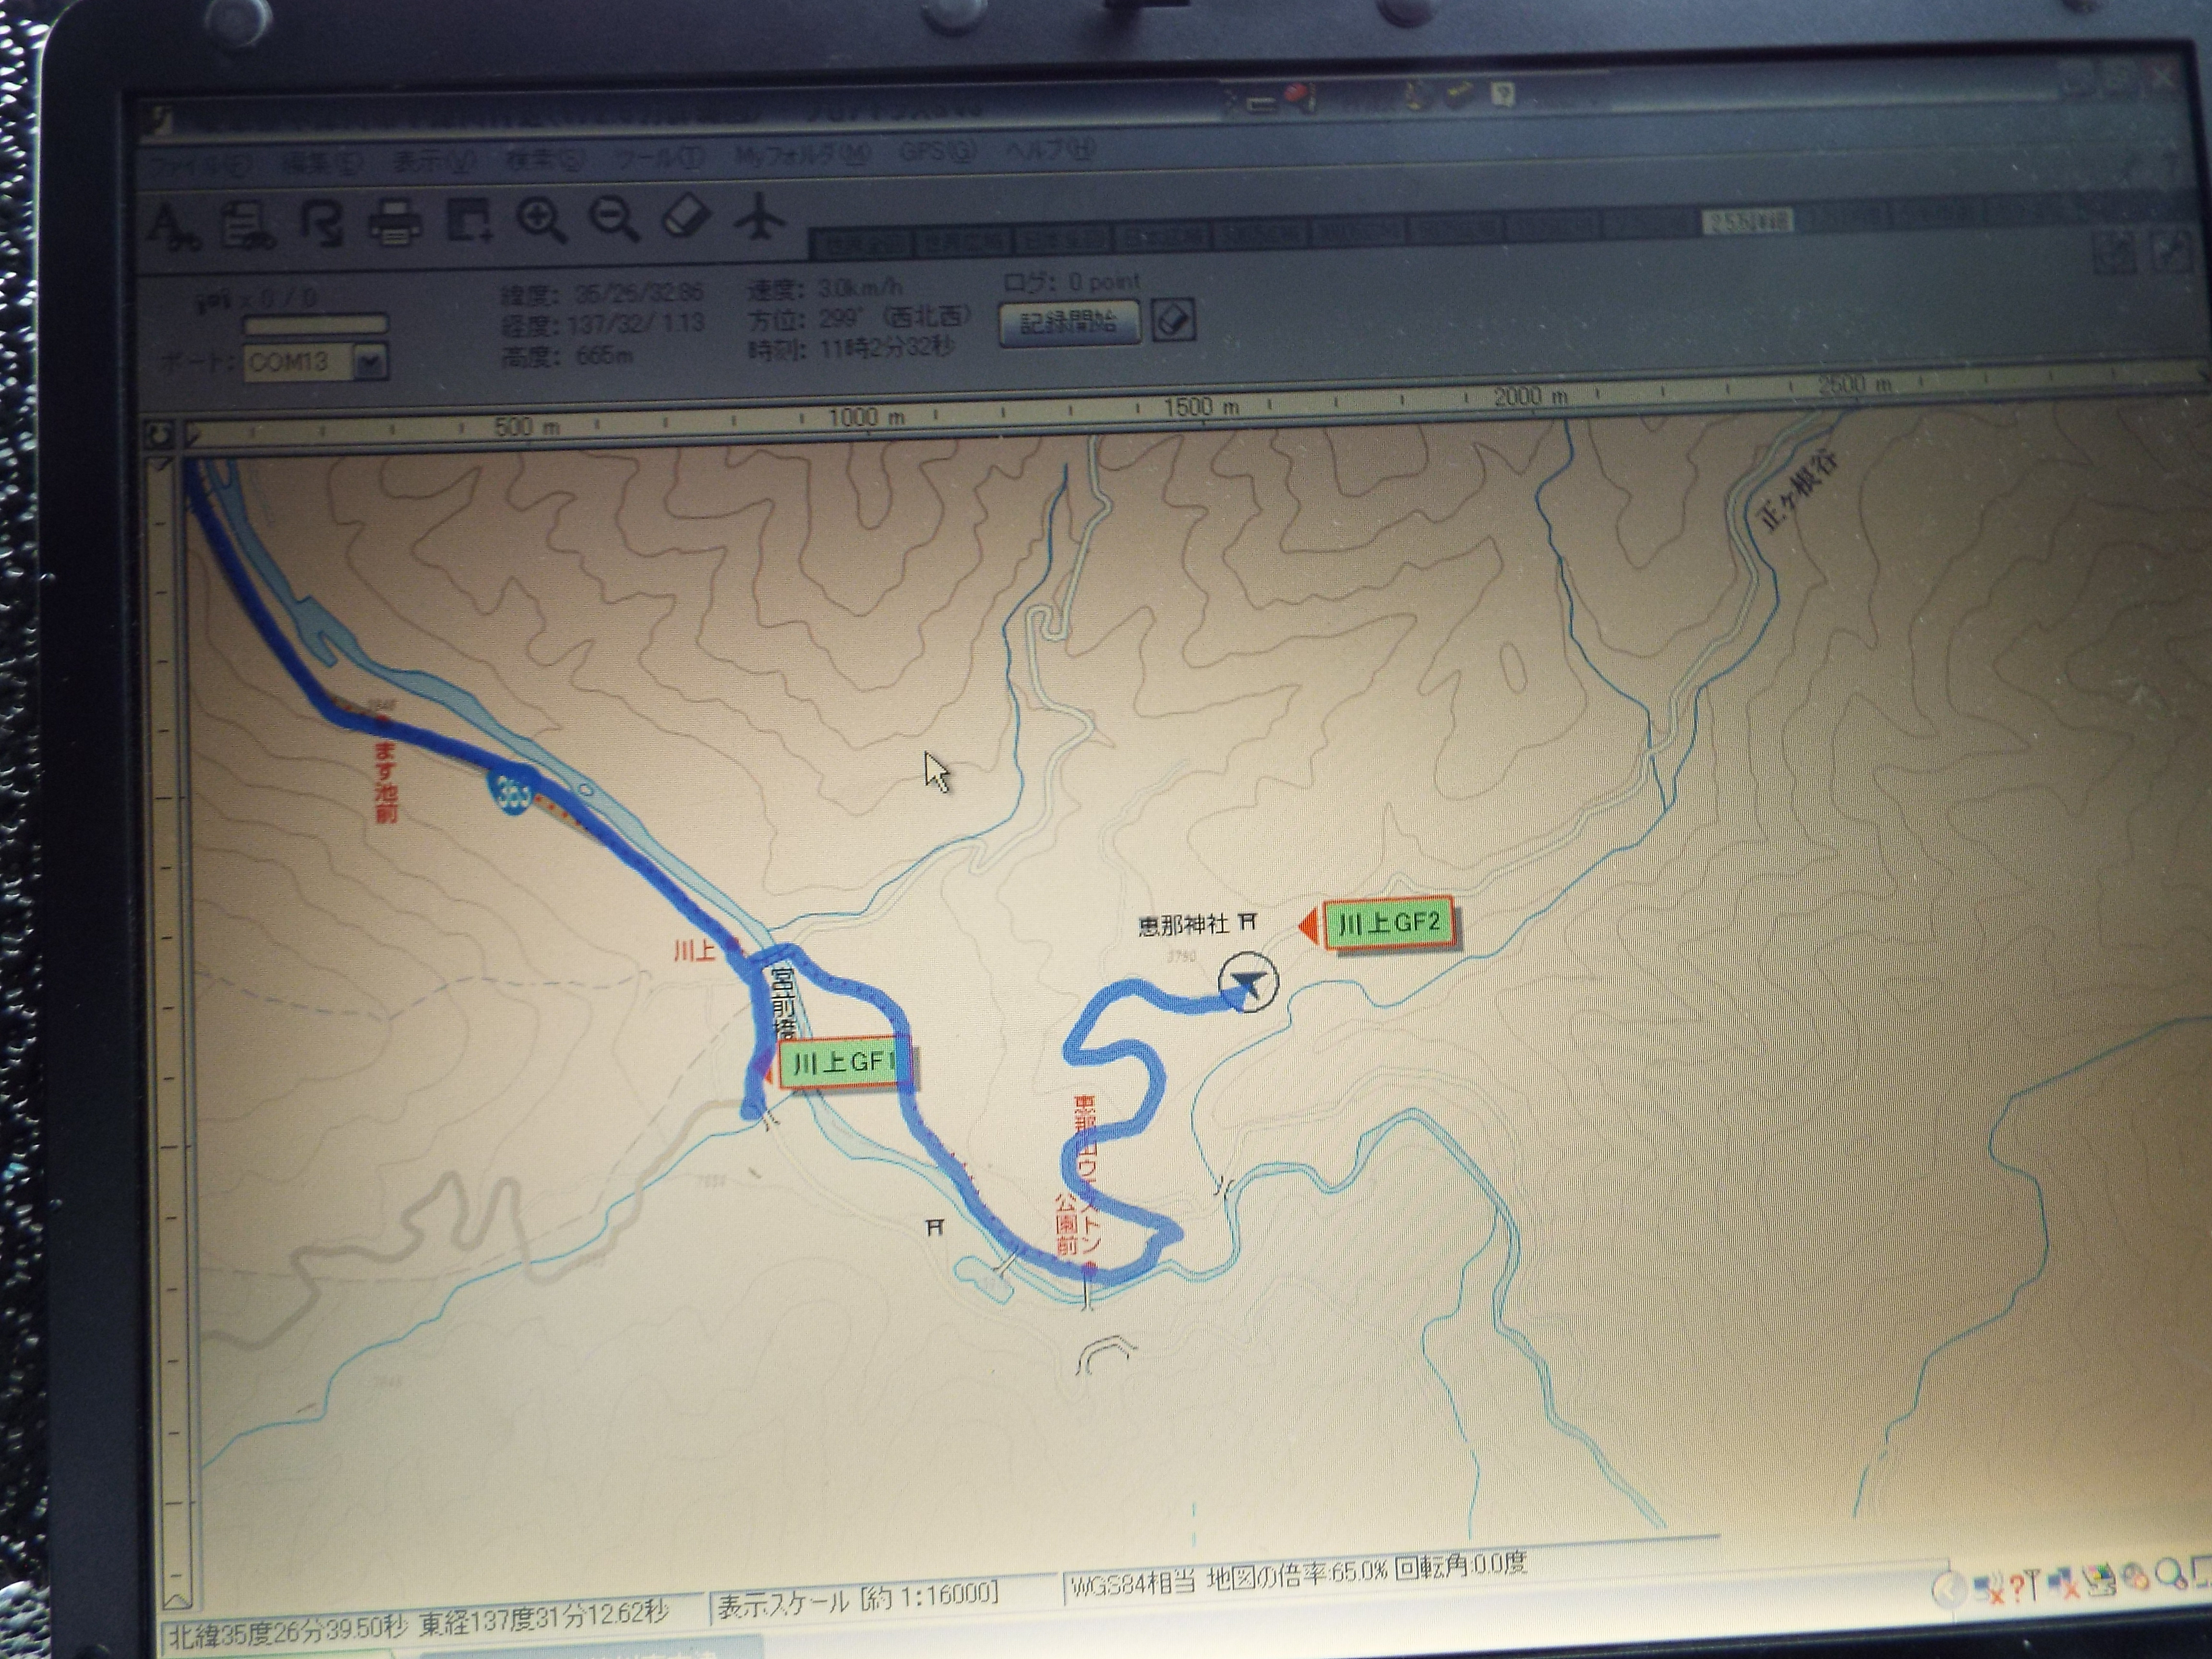Click the 川上GF2 waypoint label
The height and width of the screenshot is (1659, 2212).
pyautogui.click(x=1389, y=924)
